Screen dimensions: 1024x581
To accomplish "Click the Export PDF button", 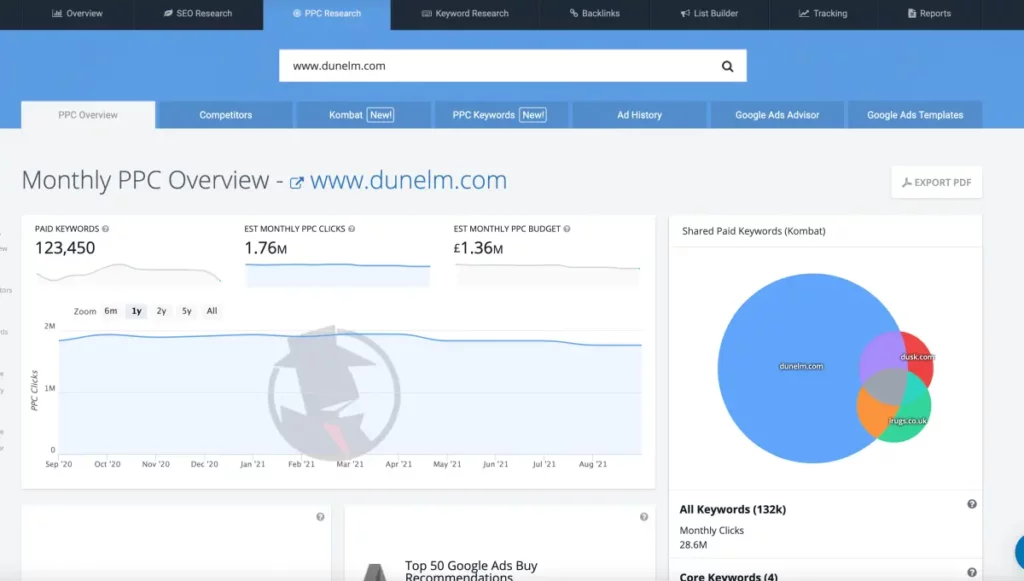I will pos(936,182).
